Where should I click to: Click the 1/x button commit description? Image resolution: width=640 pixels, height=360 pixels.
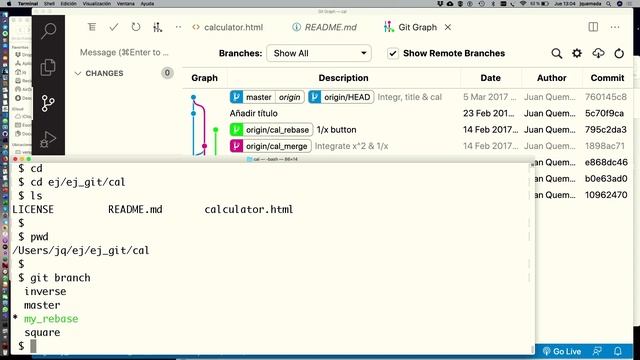336,130
